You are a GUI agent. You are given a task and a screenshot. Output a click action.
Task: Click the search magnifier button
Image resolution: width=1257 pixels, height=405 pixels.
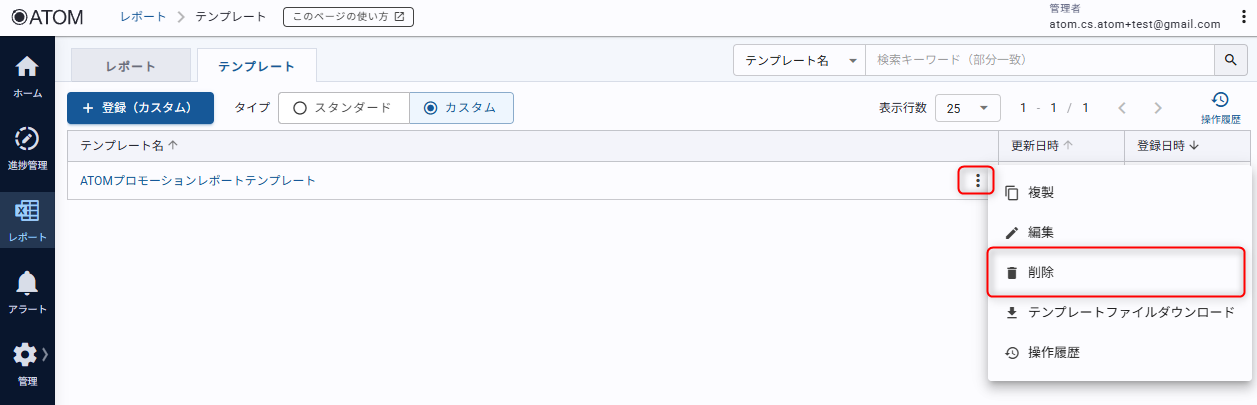click(1230, 61)
